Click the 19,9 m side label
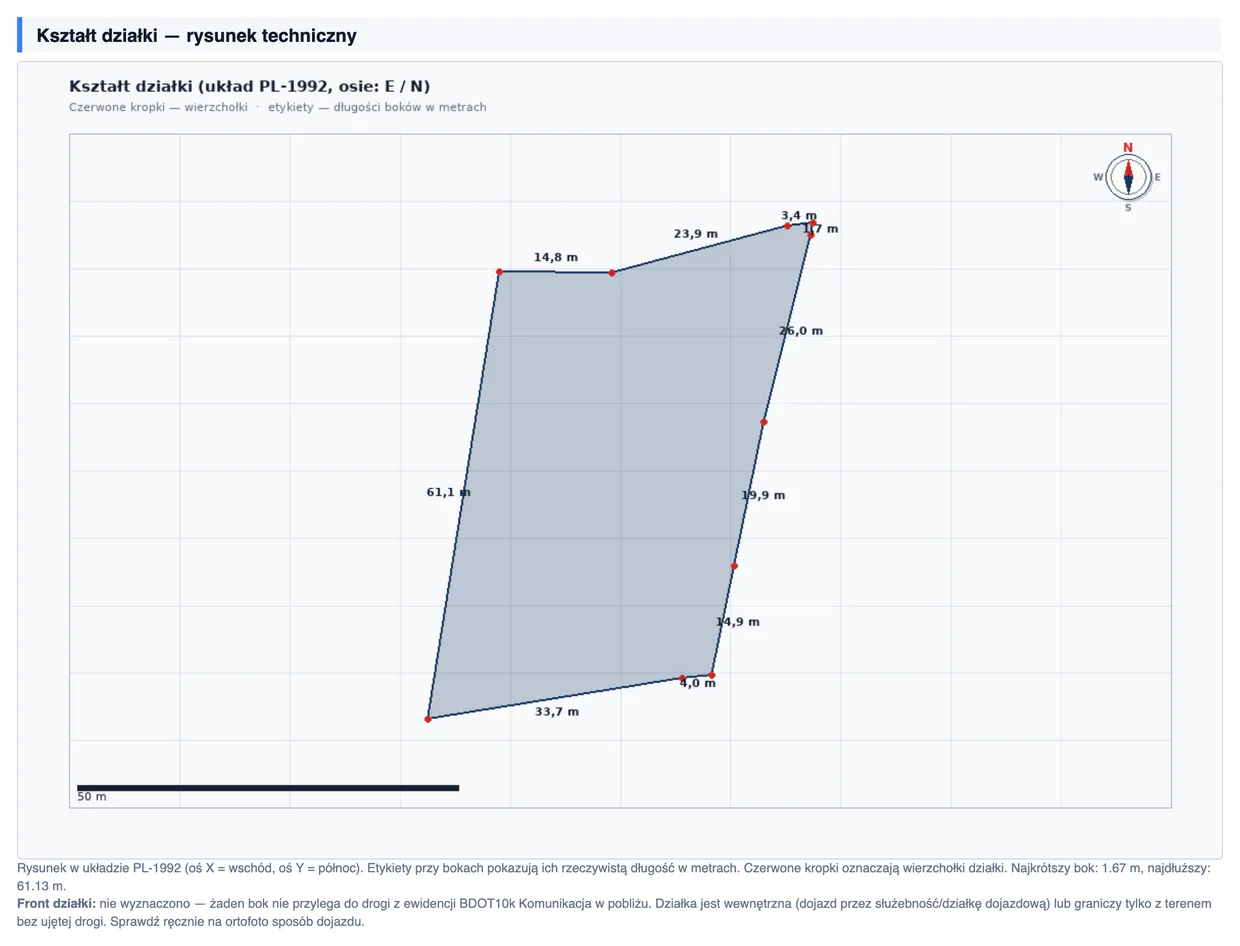The width and height of the screenshot is (1240, 946). pyautogui.click(x=763, y=495)
